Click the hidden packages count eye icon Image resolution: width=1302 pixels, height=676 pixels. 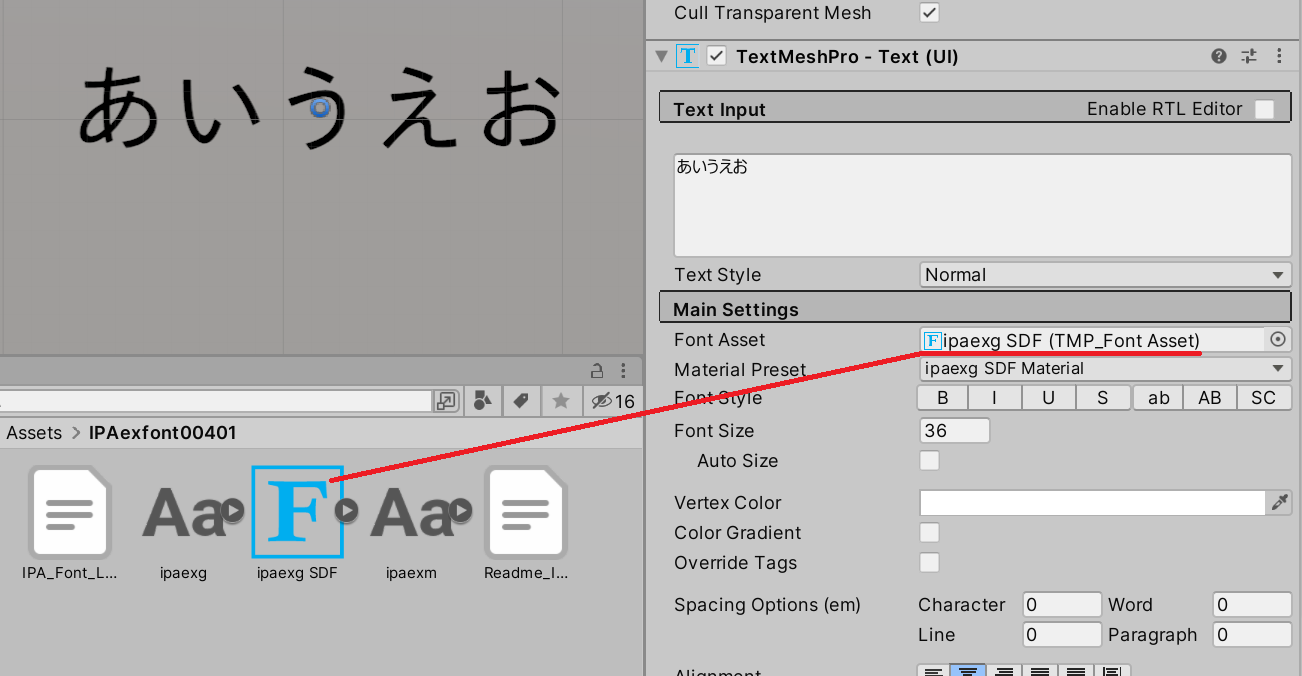(601, 400)
